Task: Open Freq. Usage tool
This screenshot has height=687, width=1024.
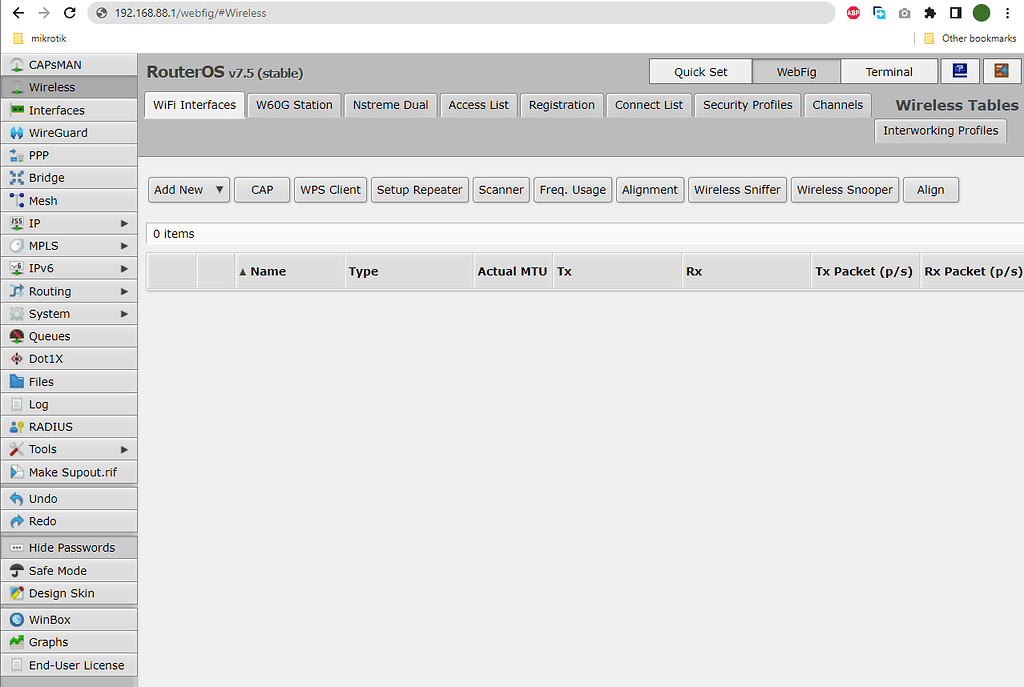Action: tap(573, 190)
